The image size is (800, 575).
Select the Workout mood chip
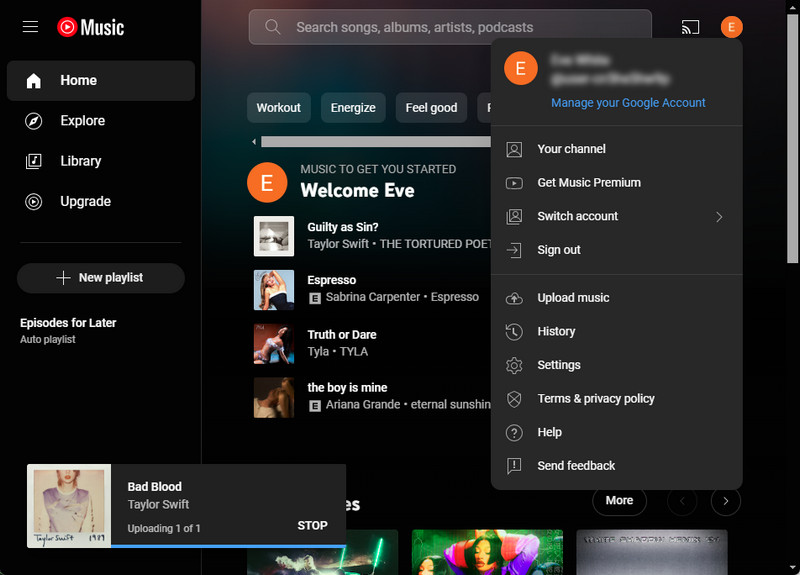click(x=279, y=108)
